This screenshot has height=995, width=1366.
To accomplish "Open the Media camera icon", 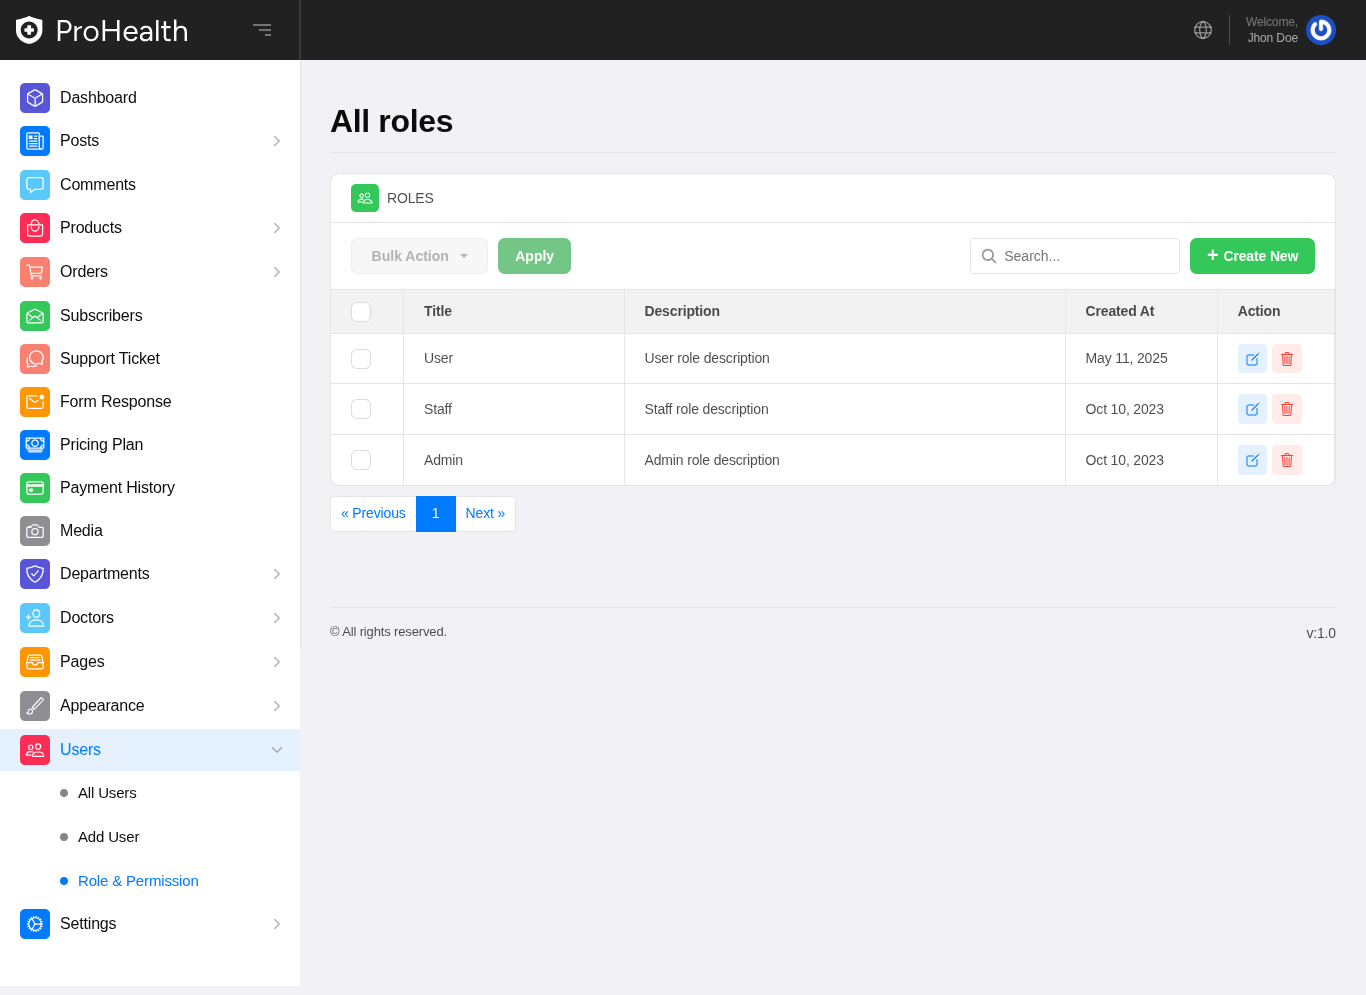I will 35,531.
